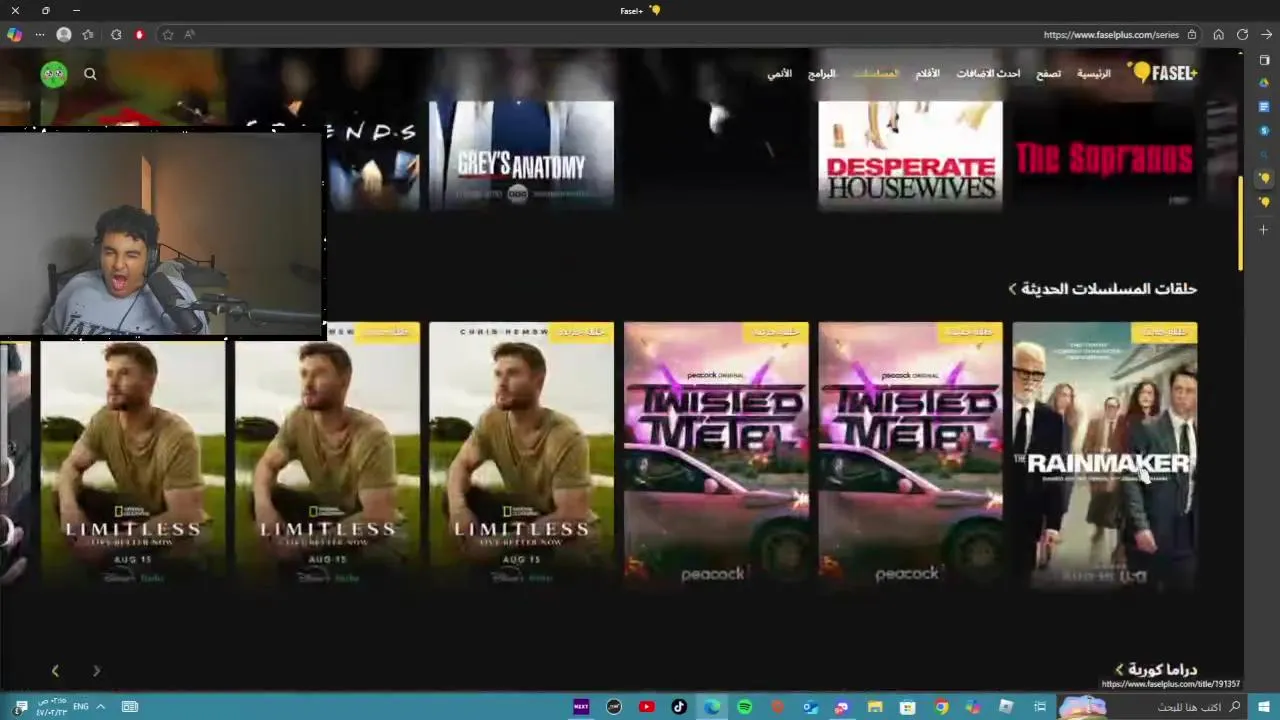Open the Google Chrome taskbar icon
Viewport: 1280px width, 720px height.
coord(941,707)
